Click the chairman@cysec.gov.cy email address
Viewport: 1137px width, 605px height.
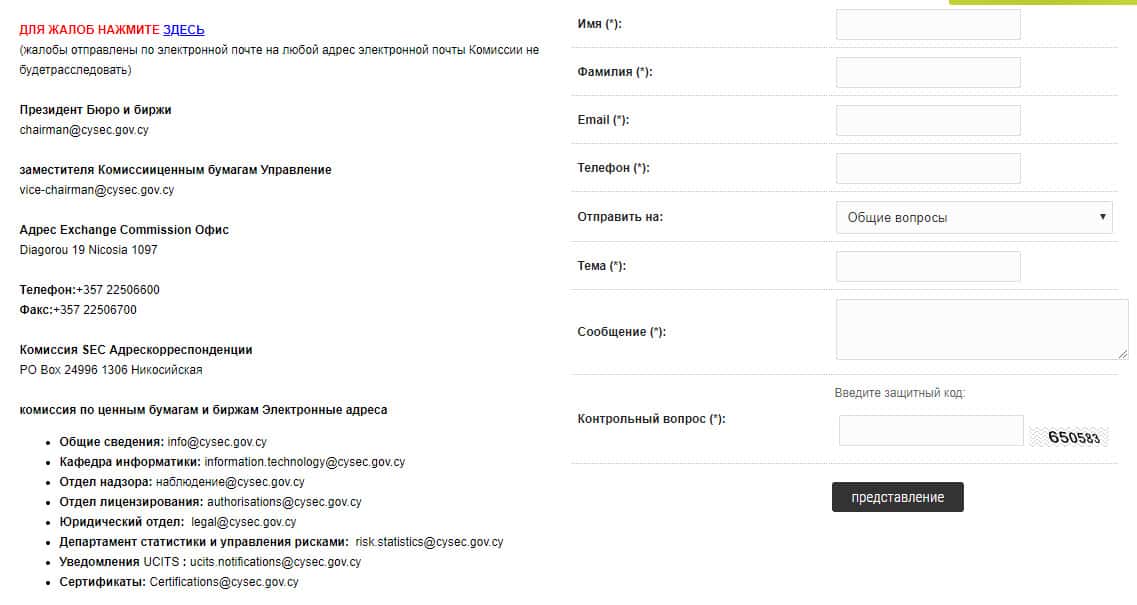(x=84, y=130)
